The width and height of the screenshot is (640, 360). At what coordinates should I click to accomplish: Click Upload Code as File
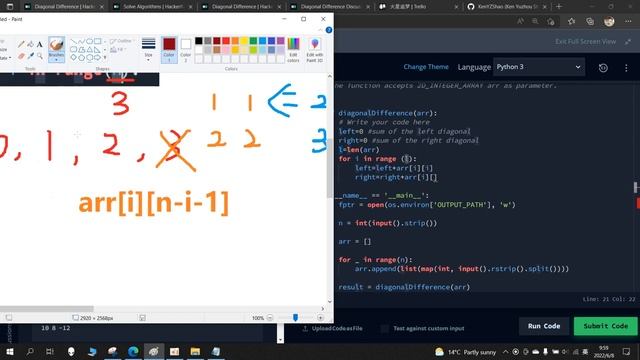[333, 329]
